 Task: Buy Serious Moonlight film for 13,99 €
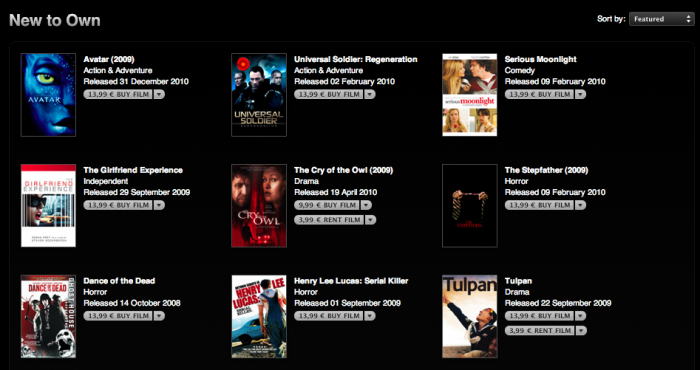pyautogui.click(x=539, y=95)
